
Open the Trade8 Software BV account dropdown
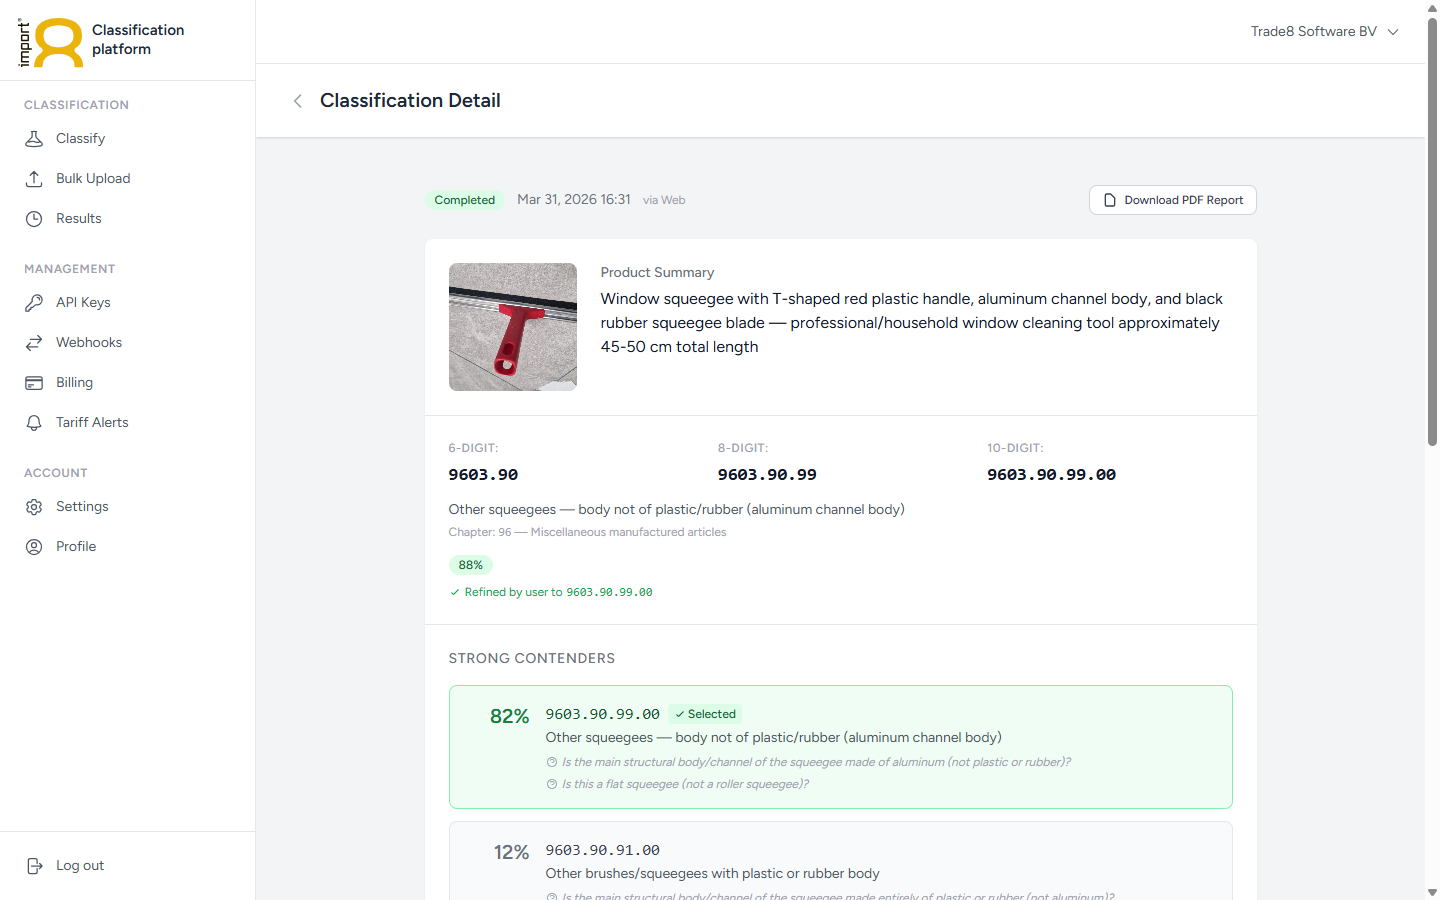click(1324, 31)
